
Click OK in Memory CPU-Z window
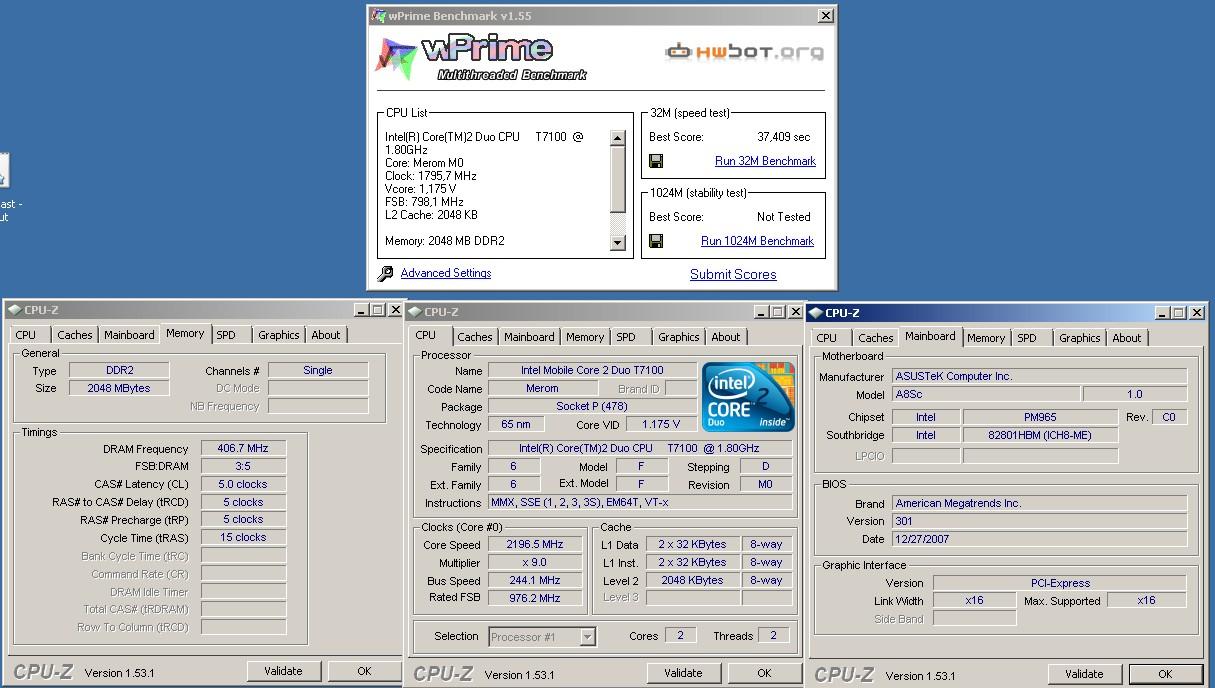[x=364, y=671]
